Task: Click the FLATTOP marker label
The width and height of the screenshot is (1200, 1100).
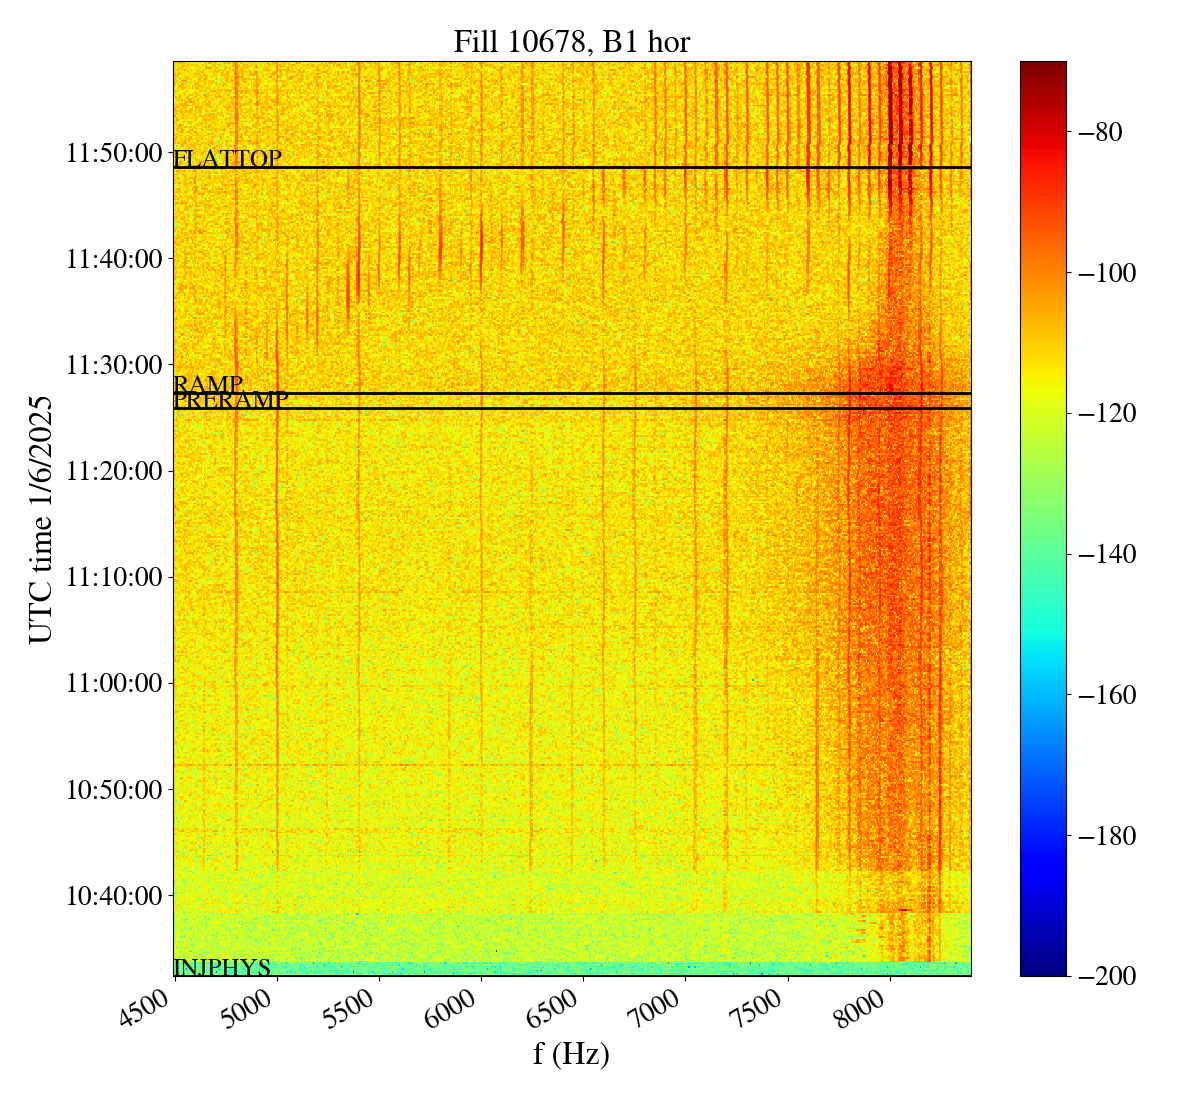Action: coord(227,159)
